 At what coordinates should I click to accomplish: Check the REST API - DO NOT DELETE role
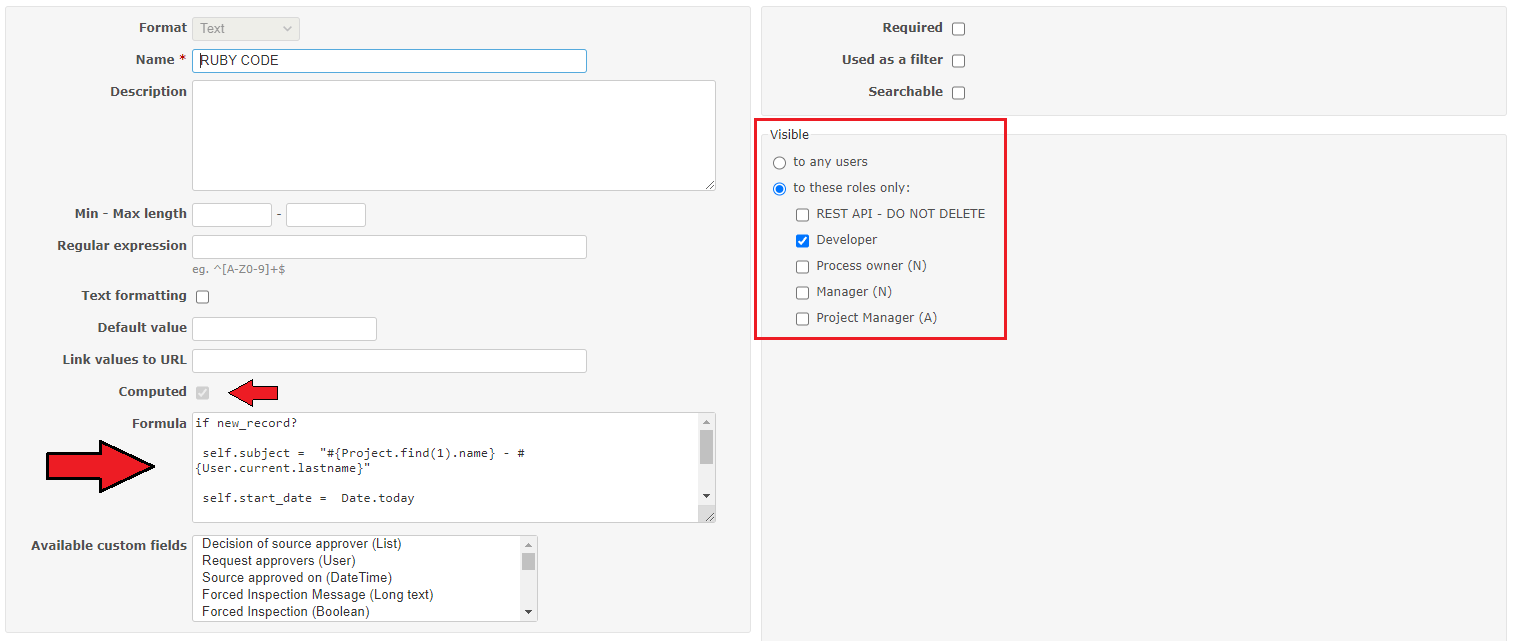(802, 214)
